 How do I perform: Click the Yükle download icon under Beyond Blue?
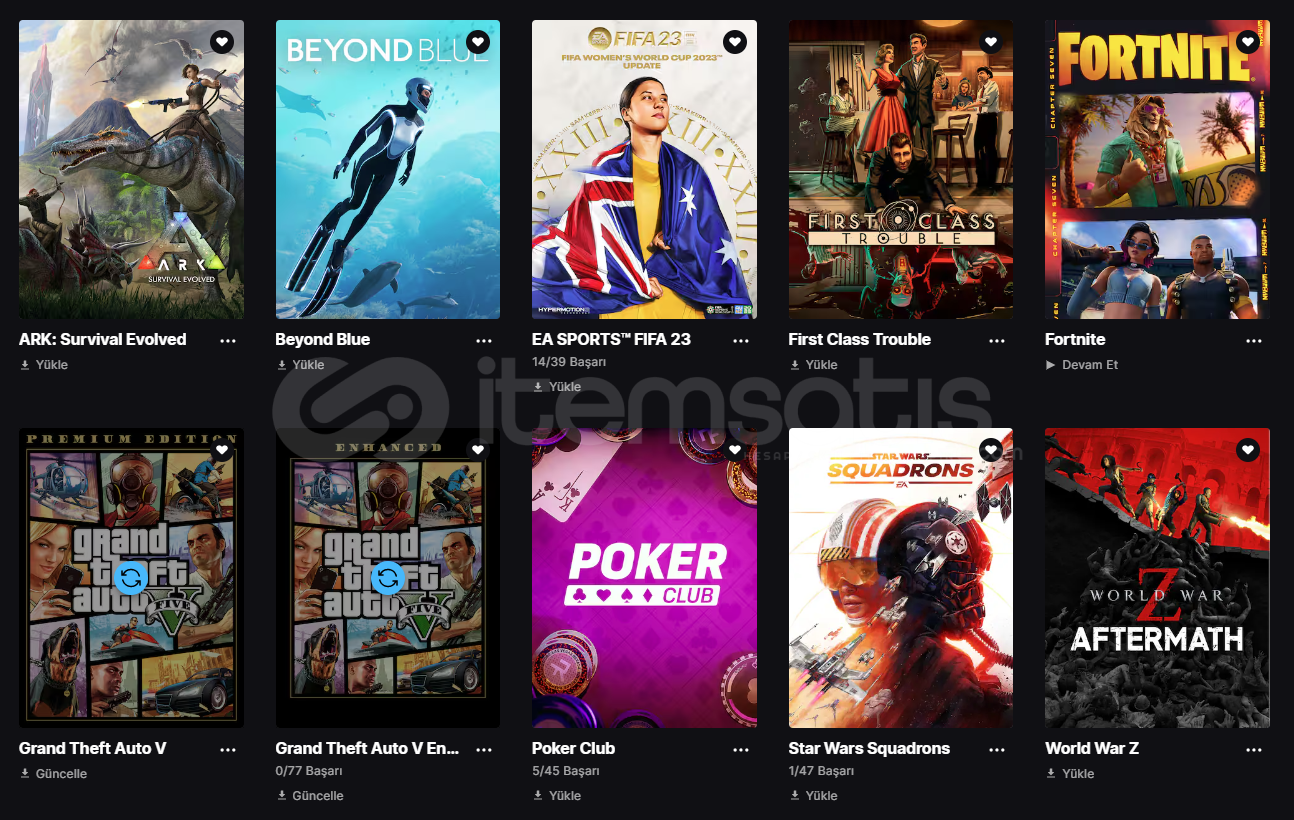281,365
